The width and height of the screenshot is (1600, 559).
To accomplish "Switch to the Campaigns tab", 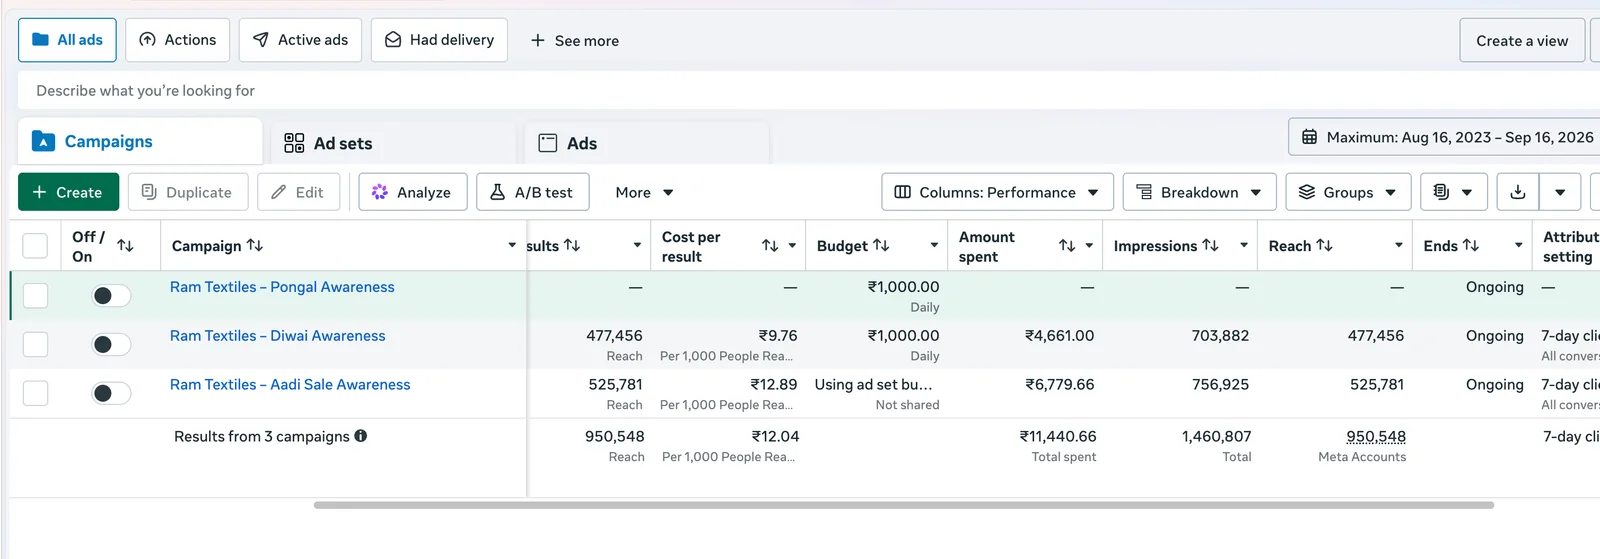I will pyautogui.click(x=140, y=141).
